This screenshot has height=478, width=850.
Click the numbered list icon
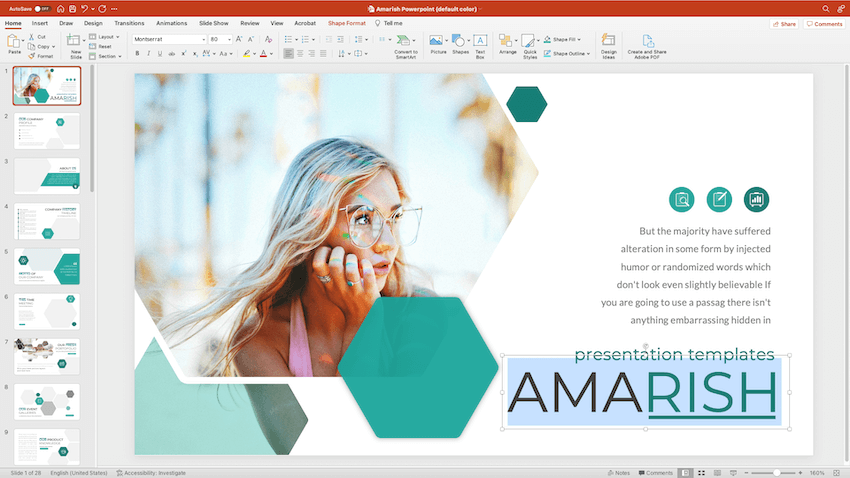305,39
